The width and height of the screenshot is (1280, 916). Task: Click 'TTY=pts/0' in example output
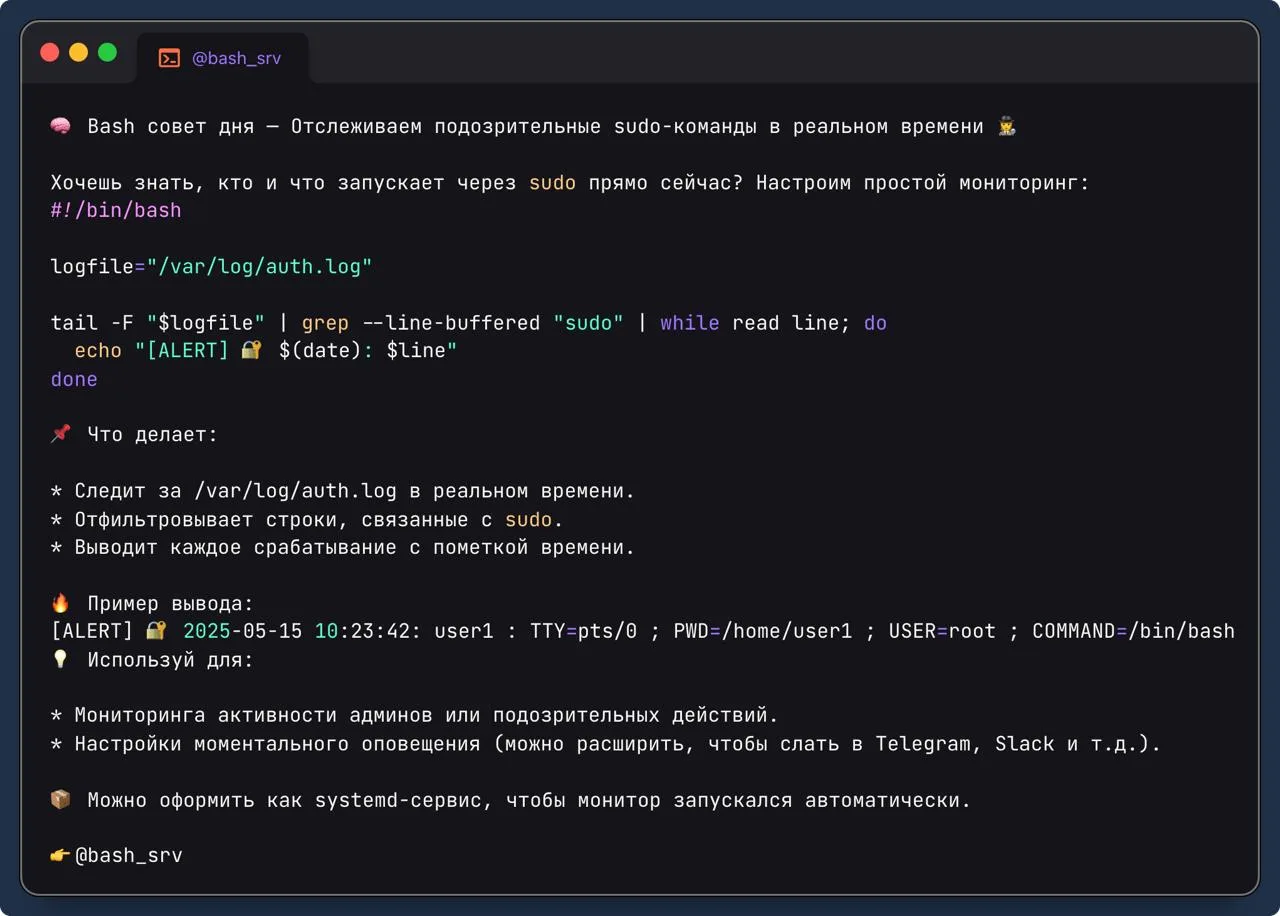[x=584, y=631]
